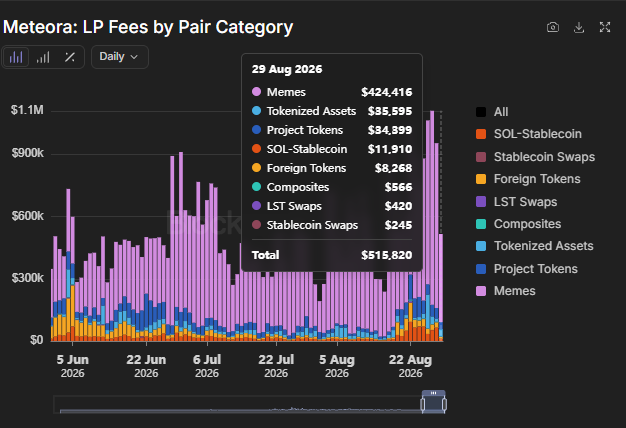Toggle Tokenized Assets series in the legend
Screen dimensions: 626x428
[535, 246]
